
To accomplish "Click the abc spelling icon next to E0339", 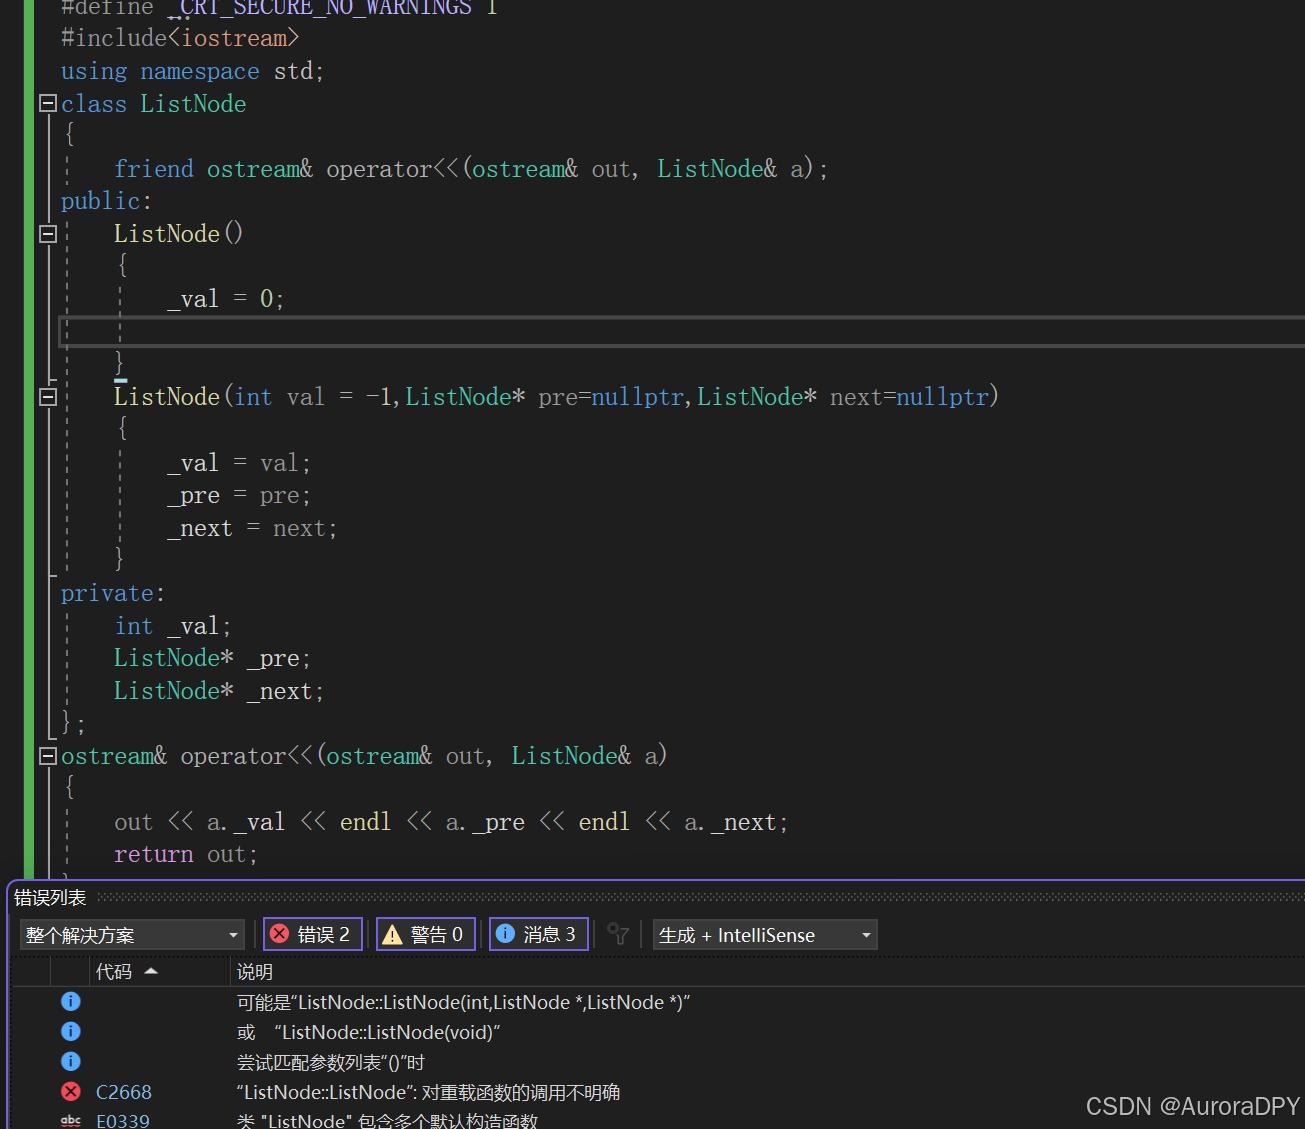I will pyautogui.click(x=70, y=1120).
